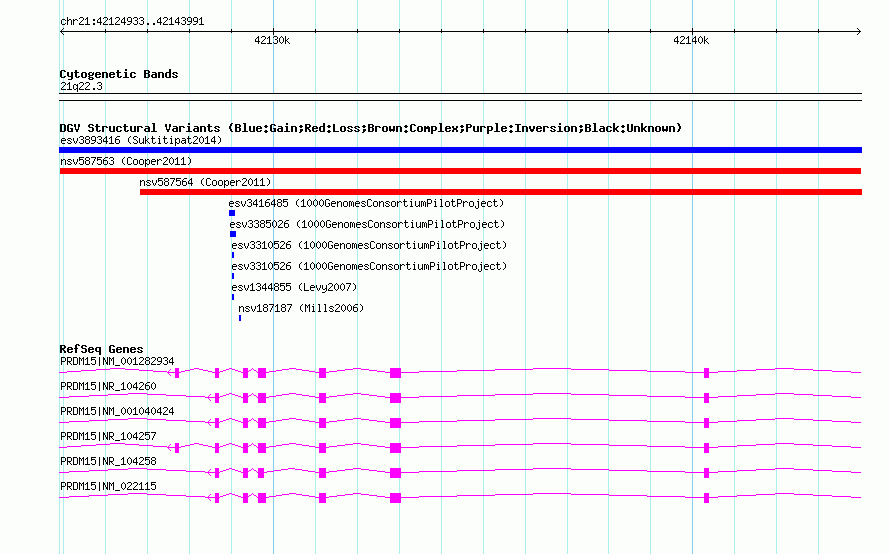This screenshot has width=890, height=554.
Task: Click the left arrow end of the ruler
Action: (62, 32)
